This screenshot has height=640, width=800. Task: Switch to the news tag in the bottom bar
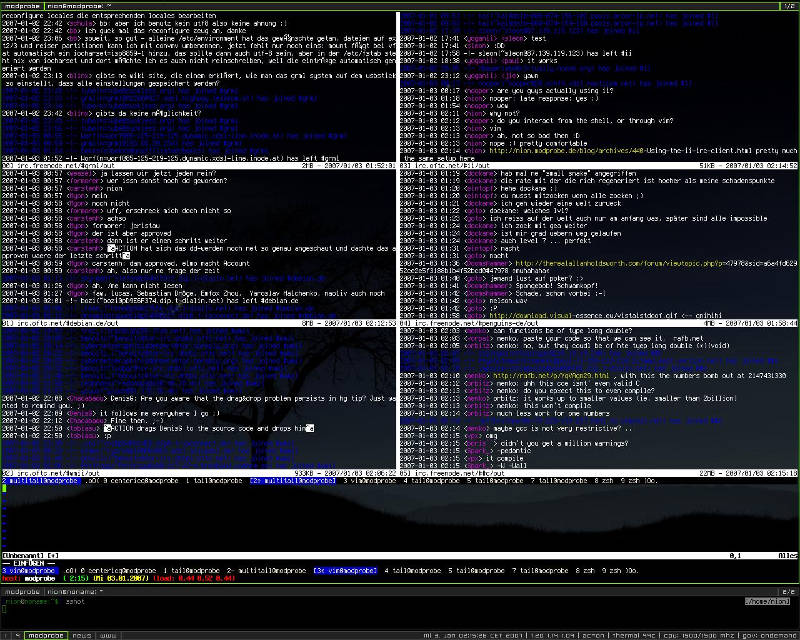coord(81,635)
